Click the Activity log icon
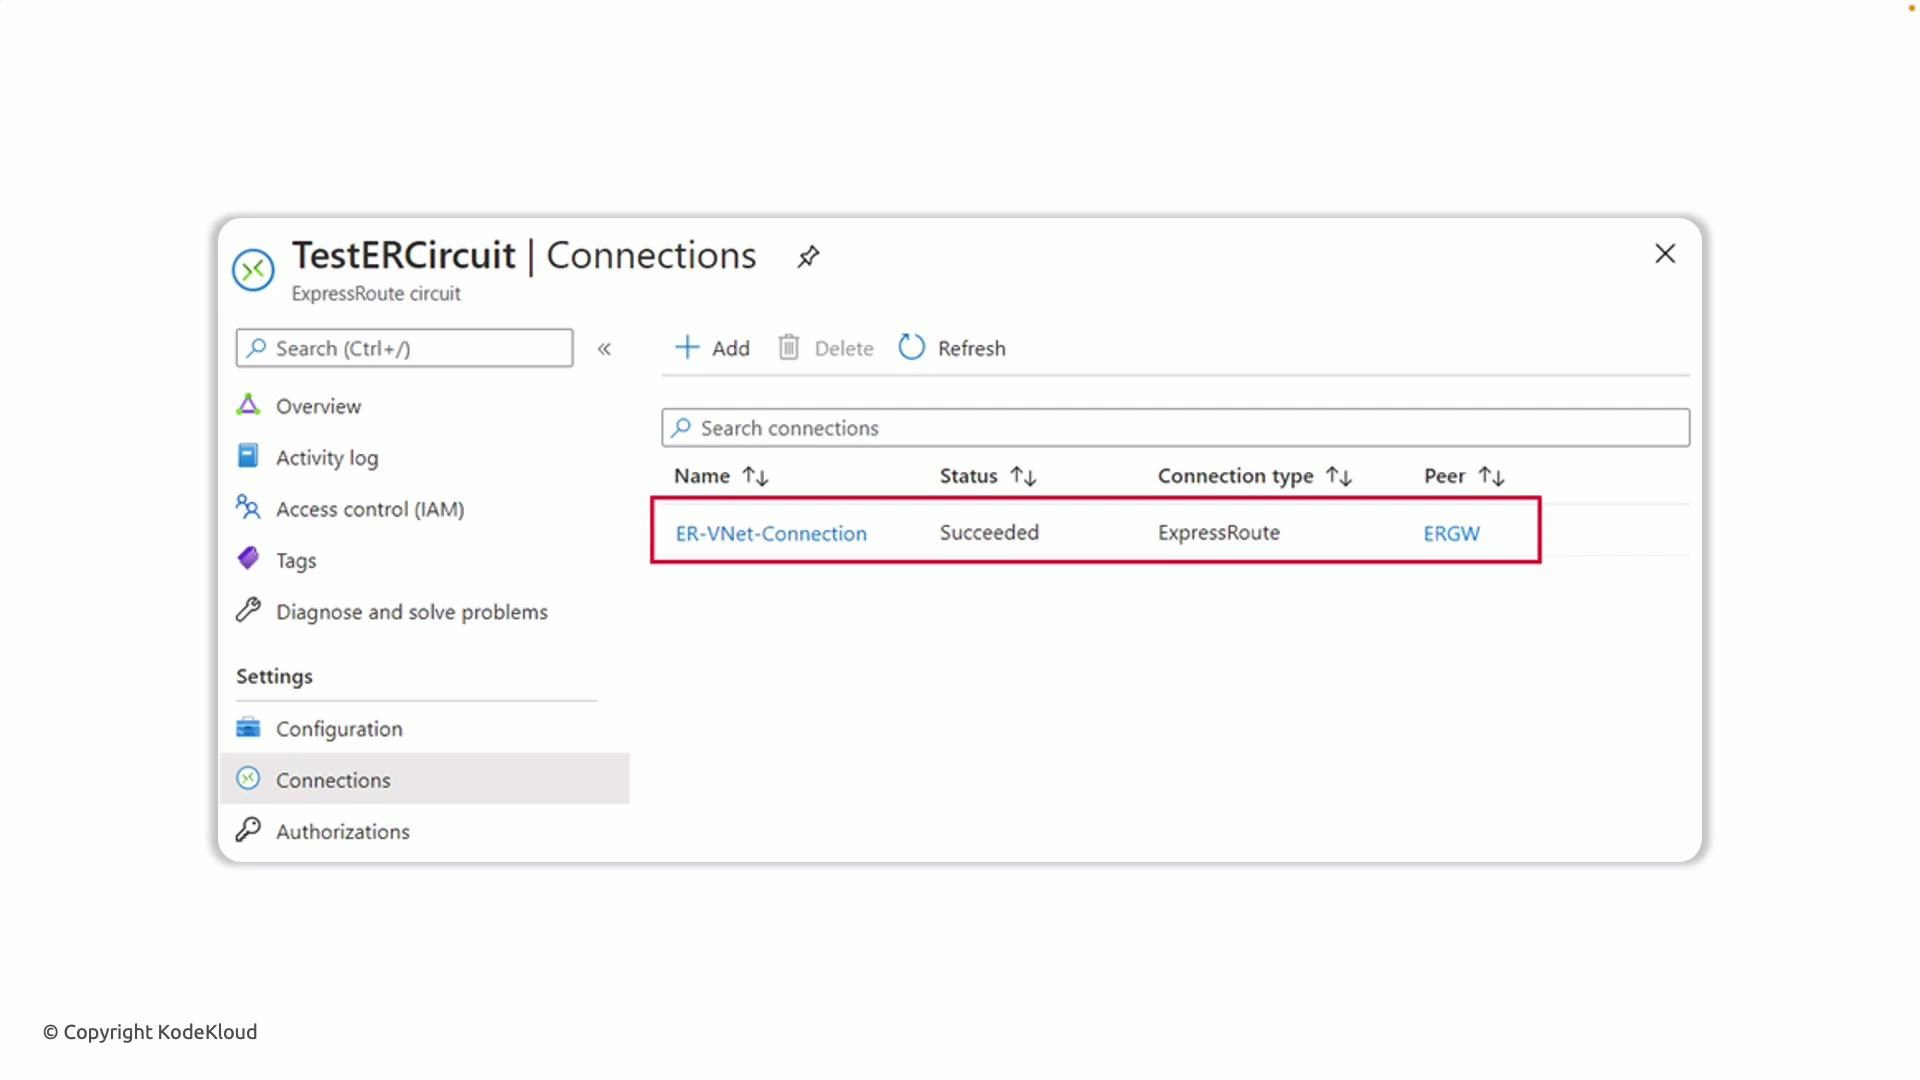This screenshot has width=1920, height=1080. 249,456
